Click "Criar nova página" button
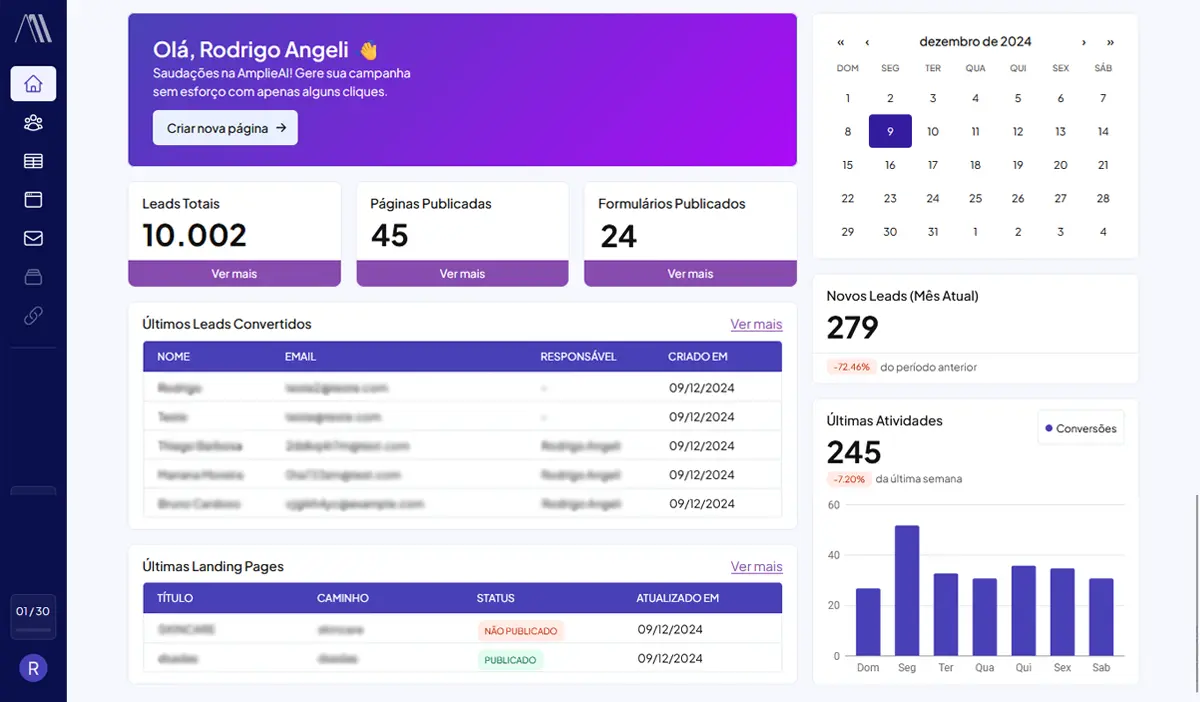The width and height of the screenshot is (1200, 702). [225, 128]
